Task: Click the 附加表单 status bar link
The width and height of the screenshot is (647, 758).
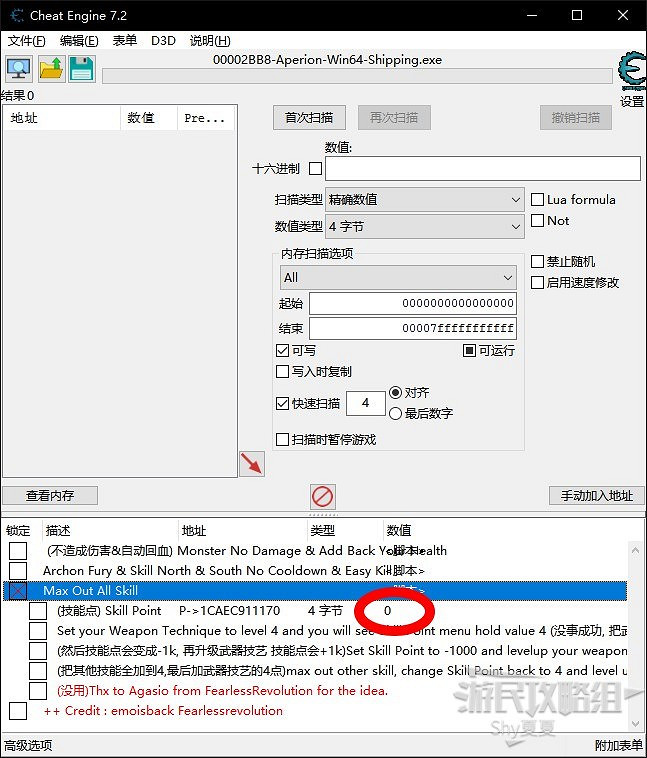Action: 618,745
